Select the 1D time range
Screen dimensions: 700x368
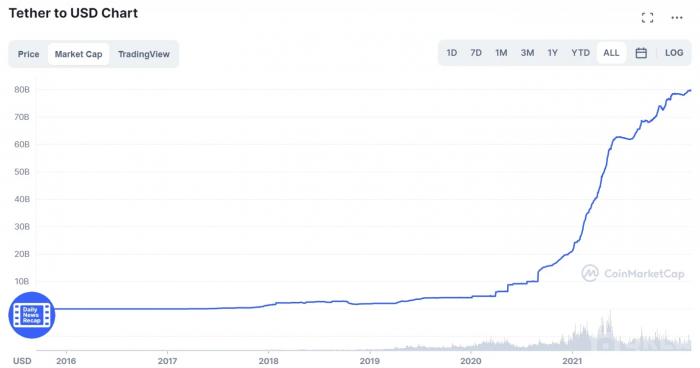452,53
